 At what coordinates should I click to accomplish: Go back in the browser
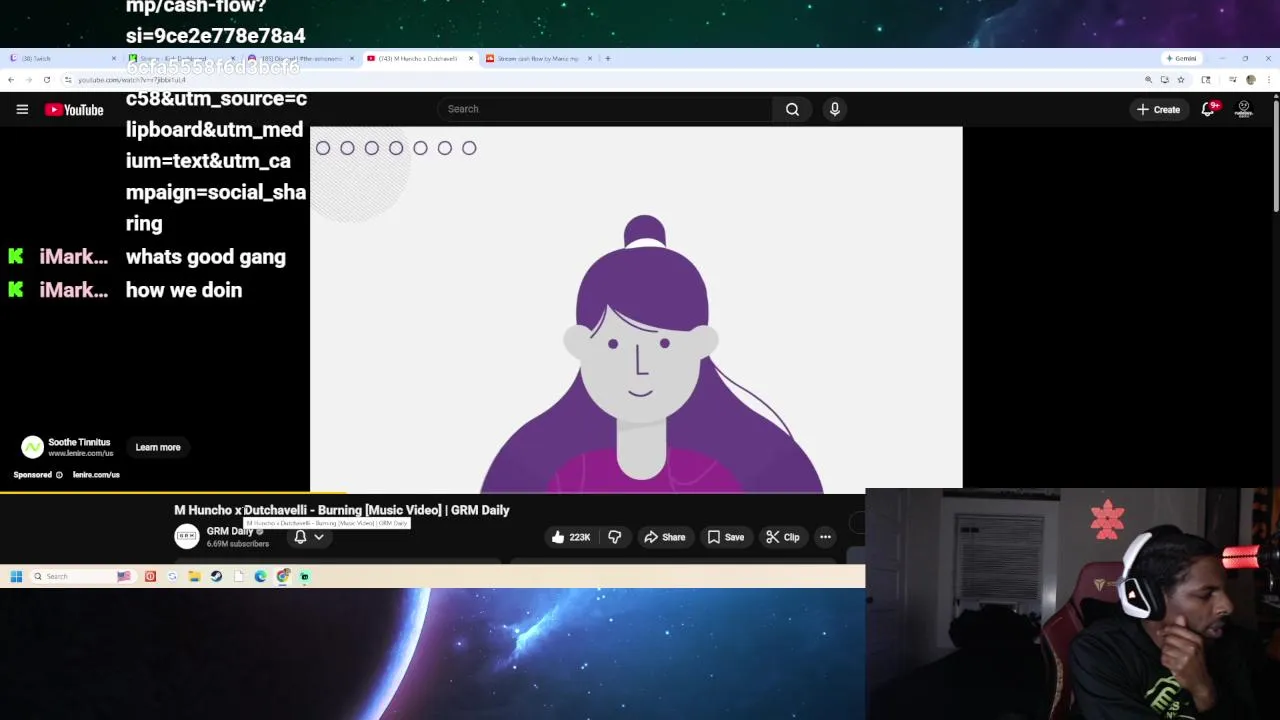(11, 80)
